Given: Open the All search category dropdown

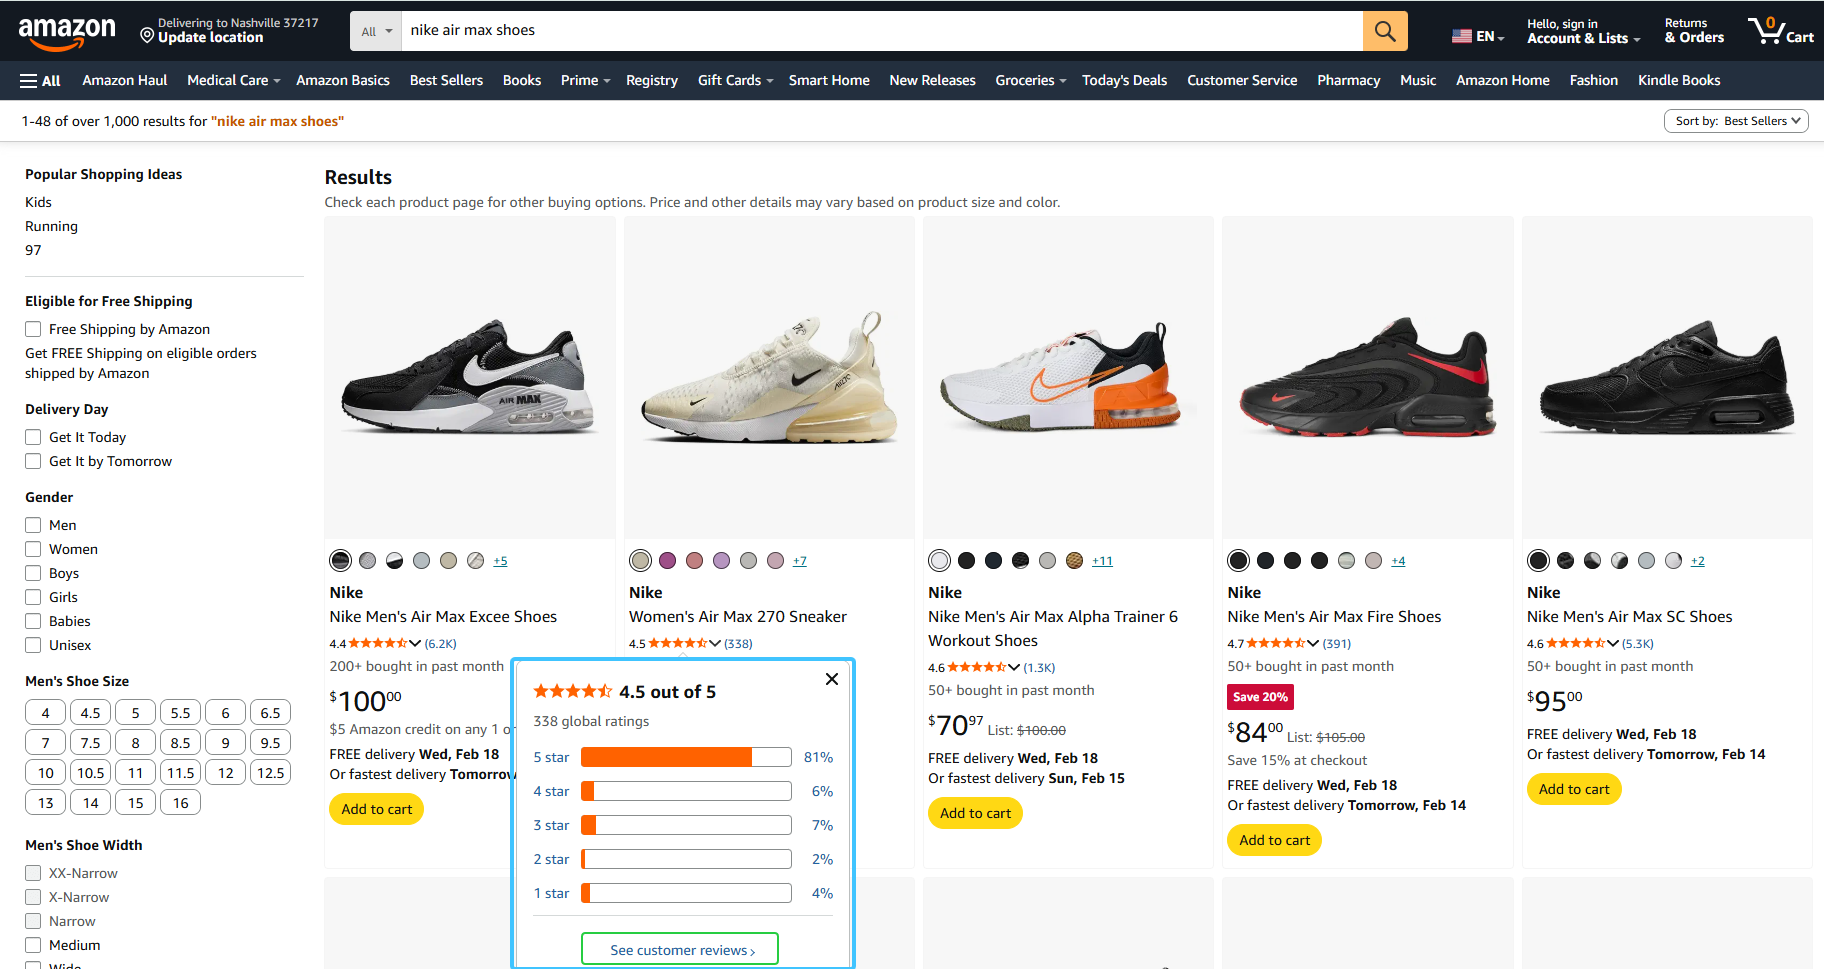Looking at the screenshot, I should [x=375, y=30].
